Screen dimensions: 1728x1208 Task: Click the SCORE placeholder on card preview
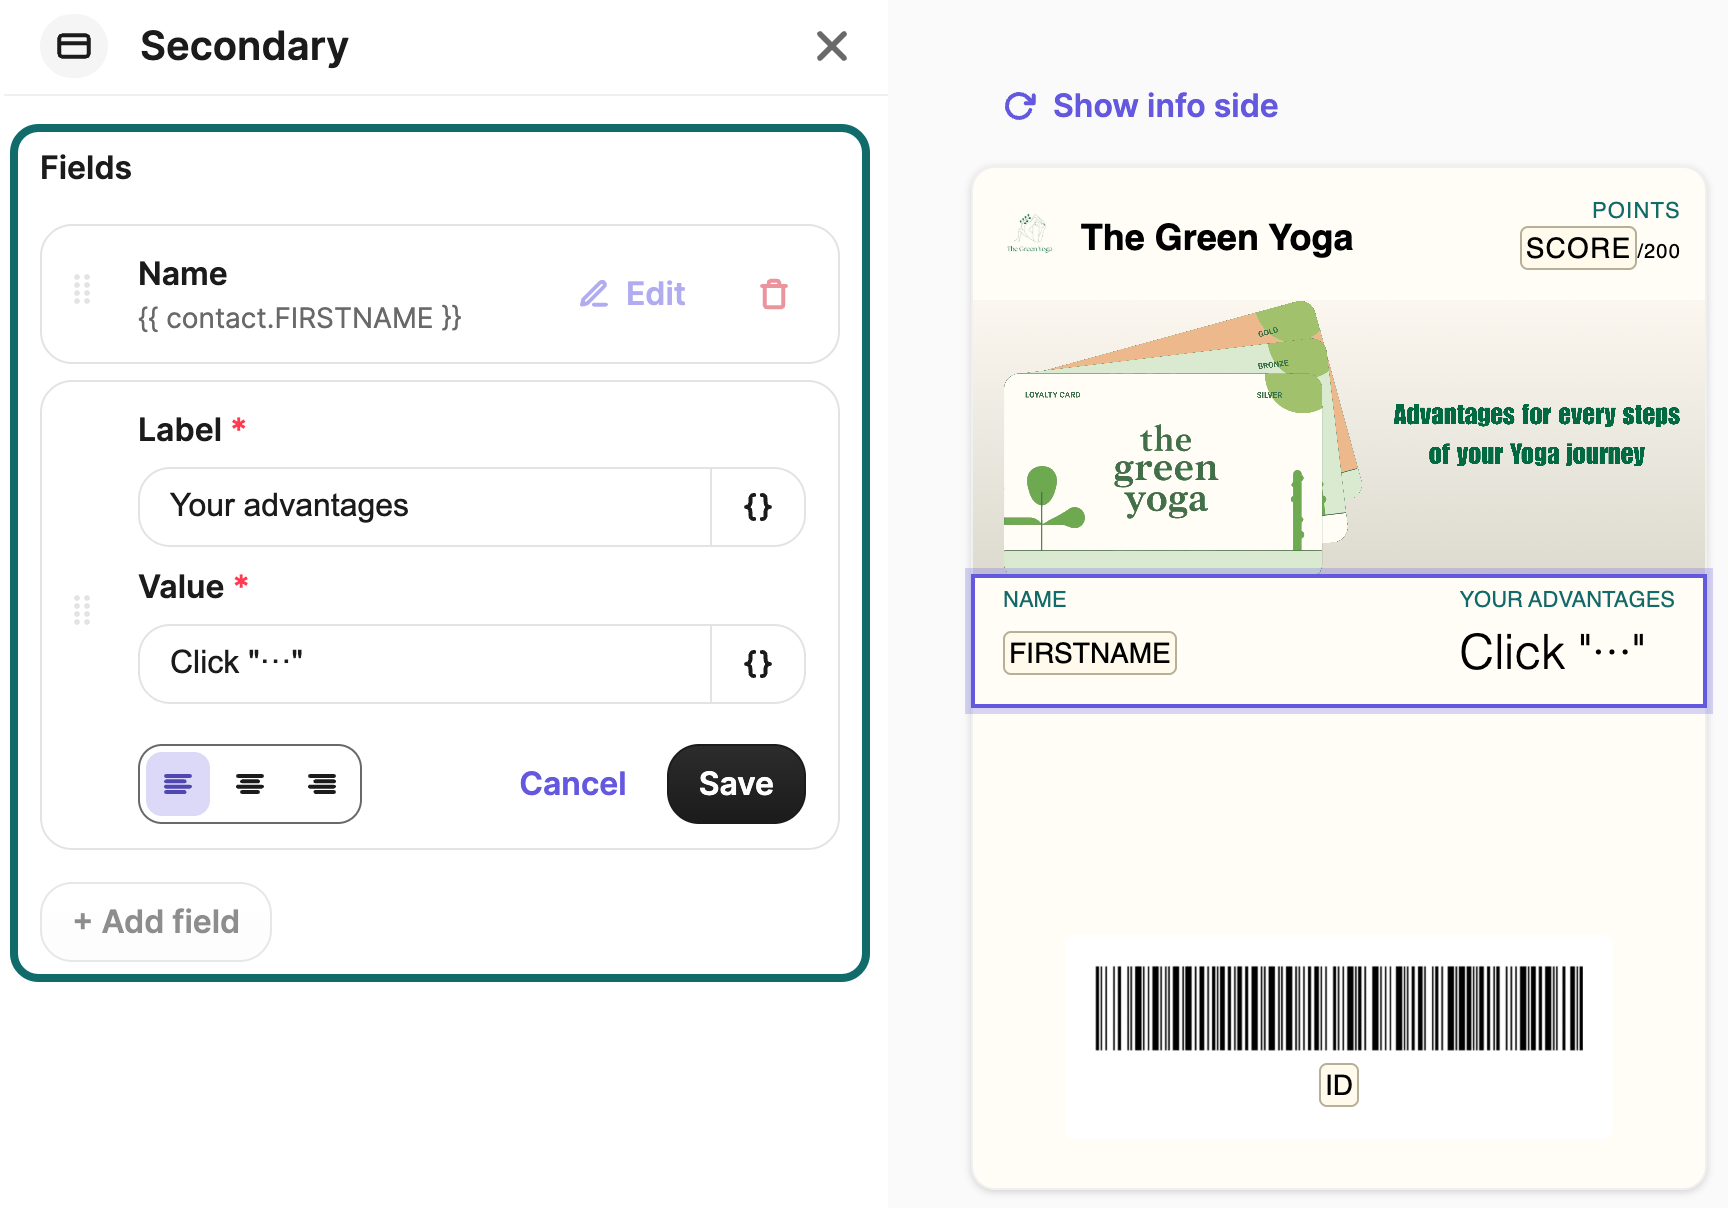click(x=1578, y=248)
